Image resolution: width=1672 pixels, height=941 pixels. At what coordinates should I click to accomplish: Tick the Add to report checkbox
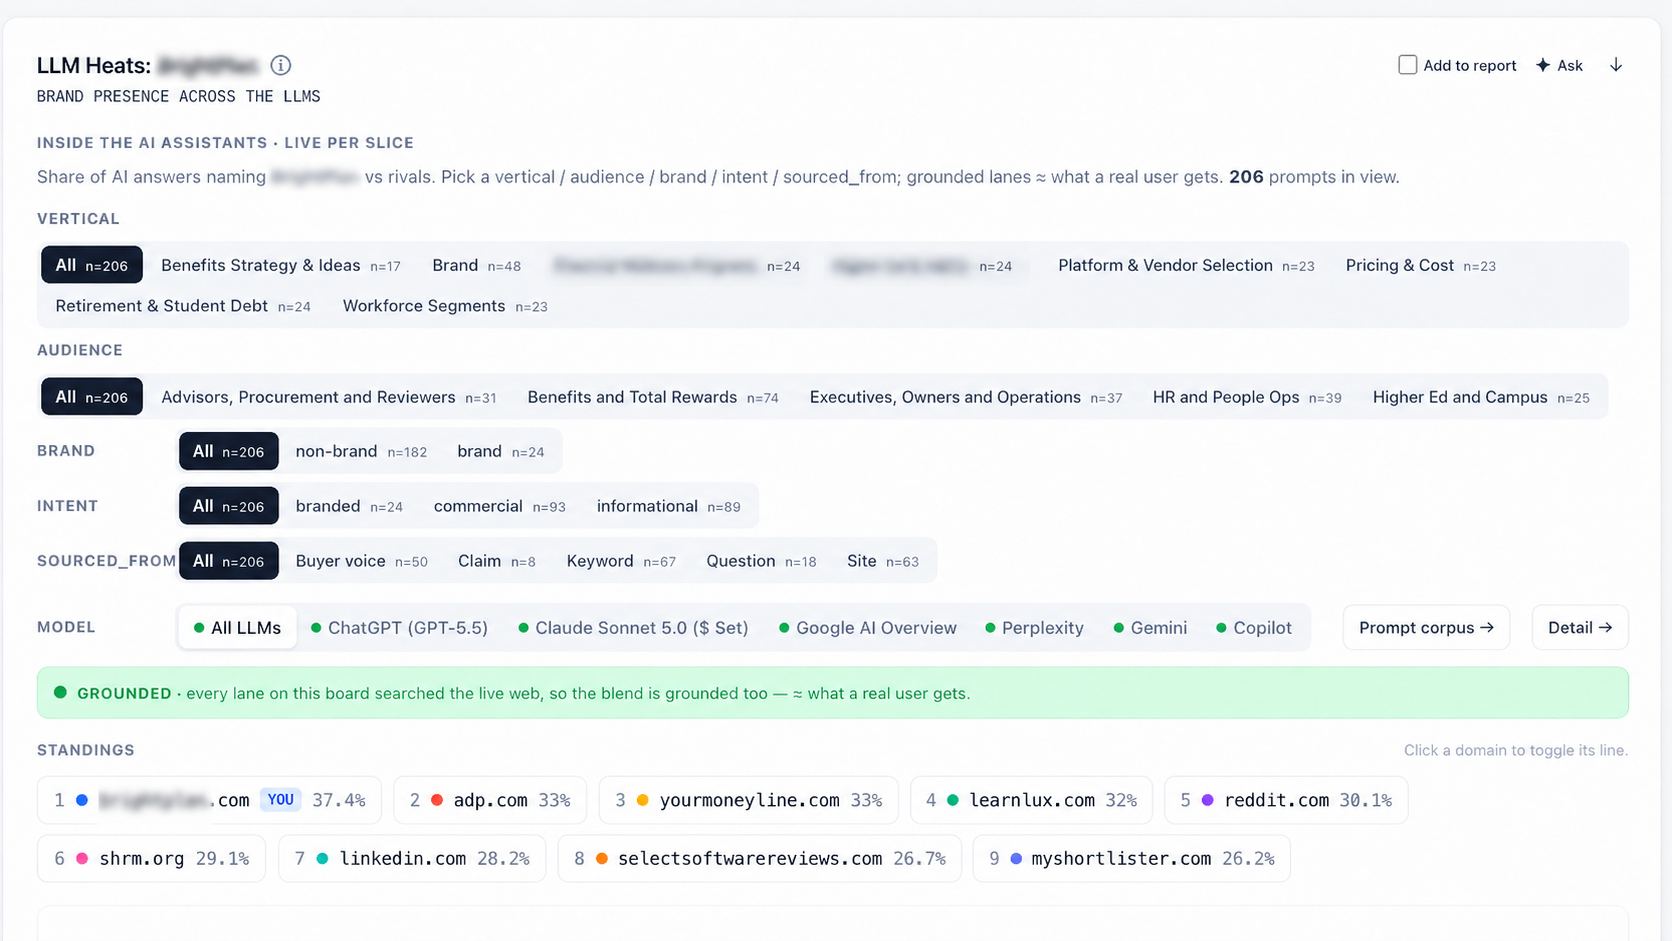pos(1407,65)
